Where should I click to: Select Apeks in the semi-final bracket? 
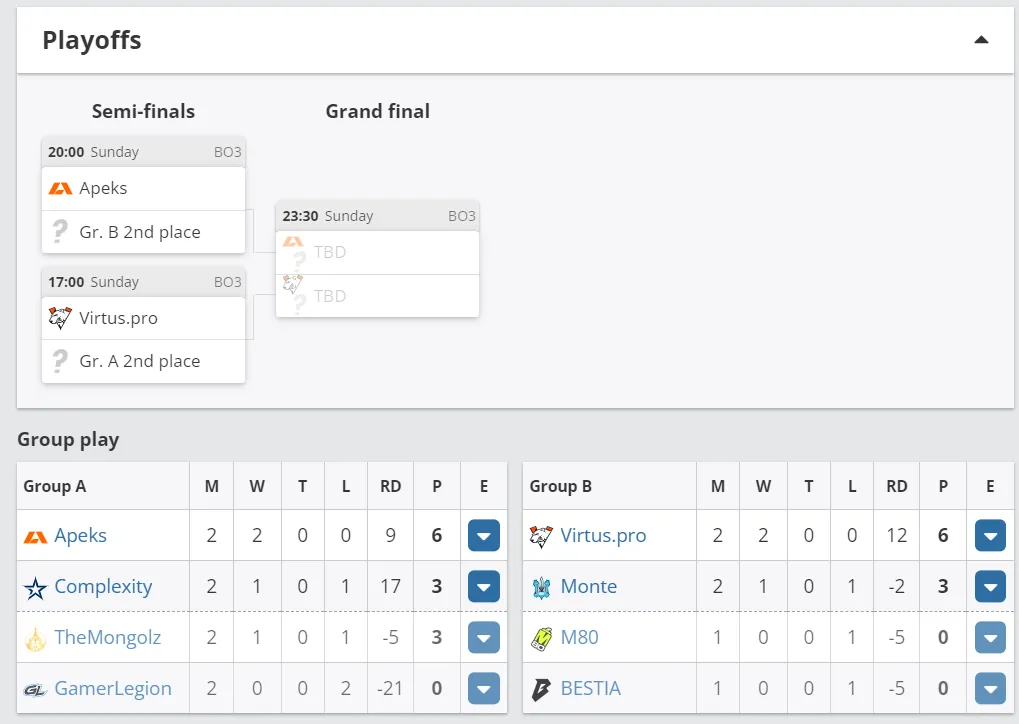[144, 188]
